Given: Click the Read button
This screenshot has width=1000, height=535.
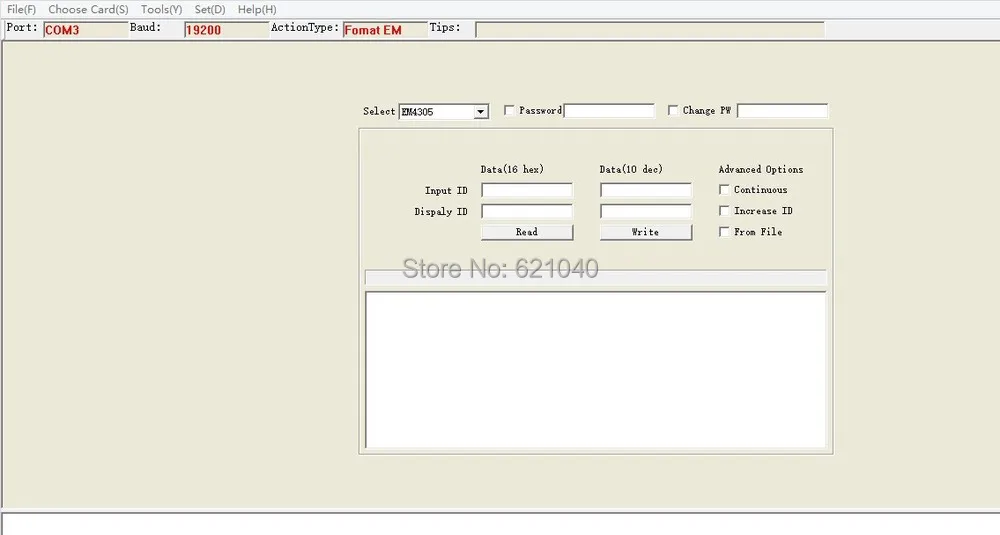Looking at the screenshot, I should (527, 232).
